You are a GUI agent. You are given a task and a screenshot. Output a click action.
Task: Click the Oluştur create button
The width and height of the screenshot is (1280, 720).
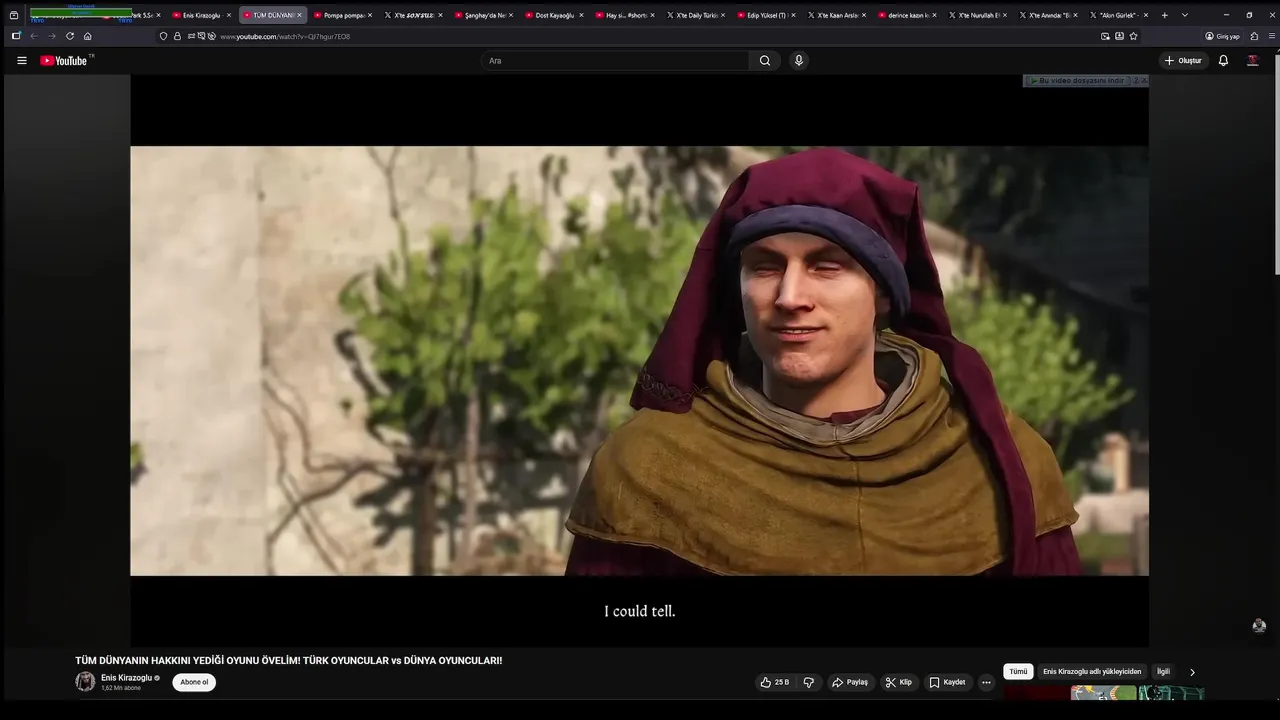point(1183,61)
